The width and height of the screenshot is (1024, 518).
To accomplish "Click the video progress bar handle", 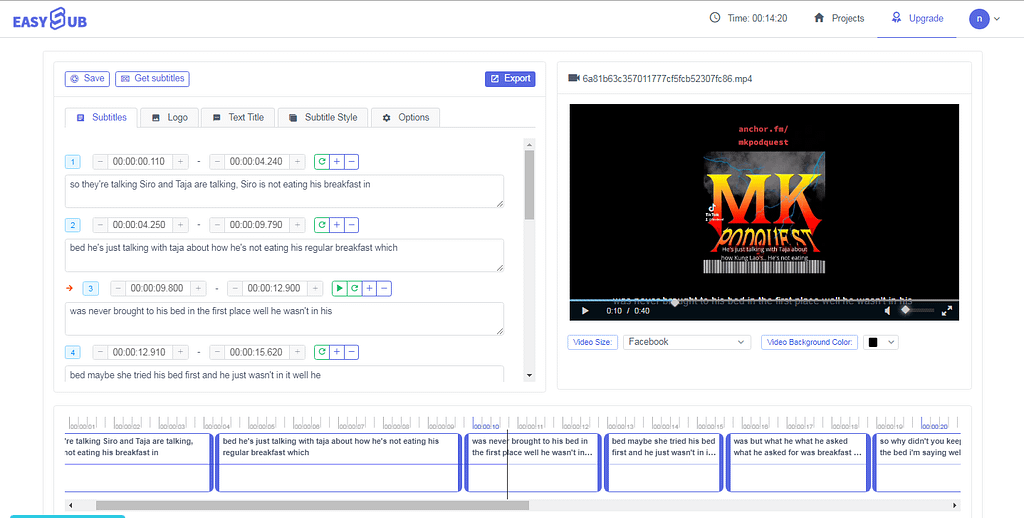I will [x=675, y=302].
